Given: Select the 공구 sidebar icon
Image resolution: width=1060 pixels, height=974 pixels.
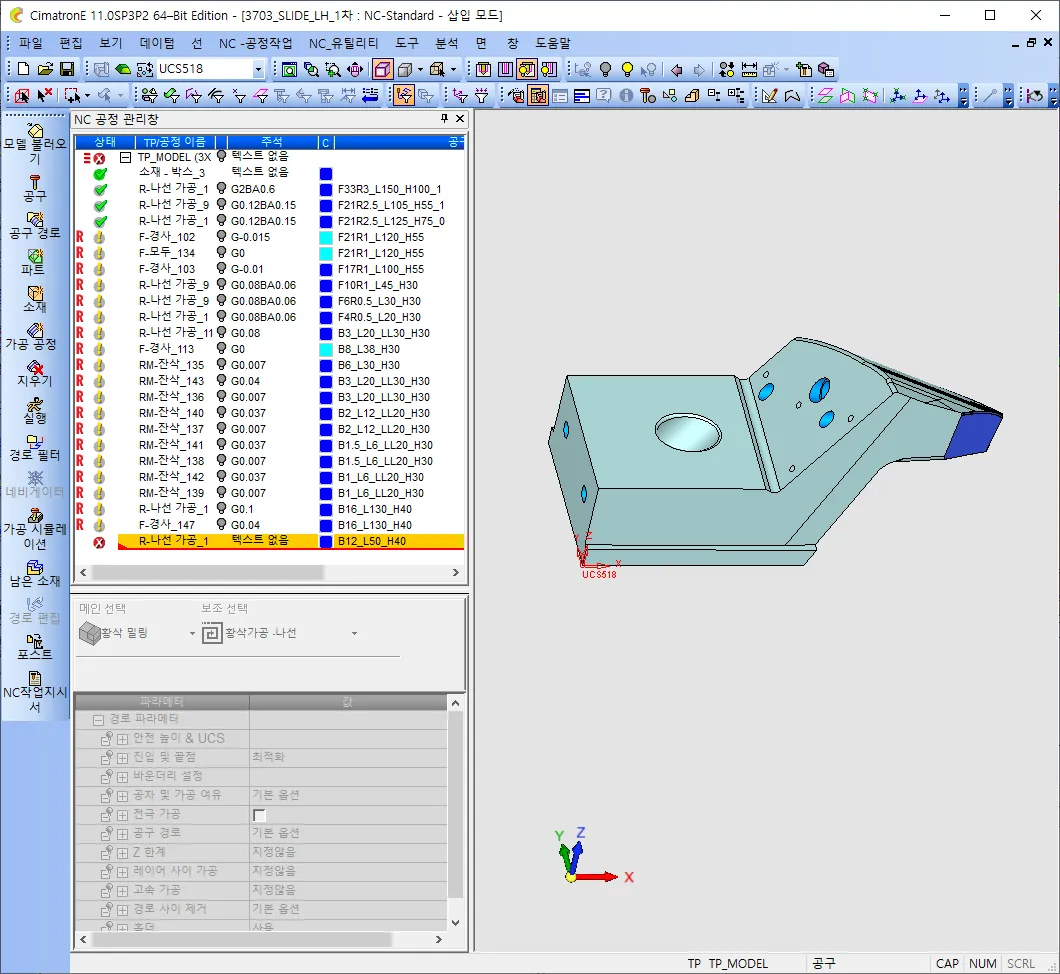Looking at the screenshot, I should (35, 189).
